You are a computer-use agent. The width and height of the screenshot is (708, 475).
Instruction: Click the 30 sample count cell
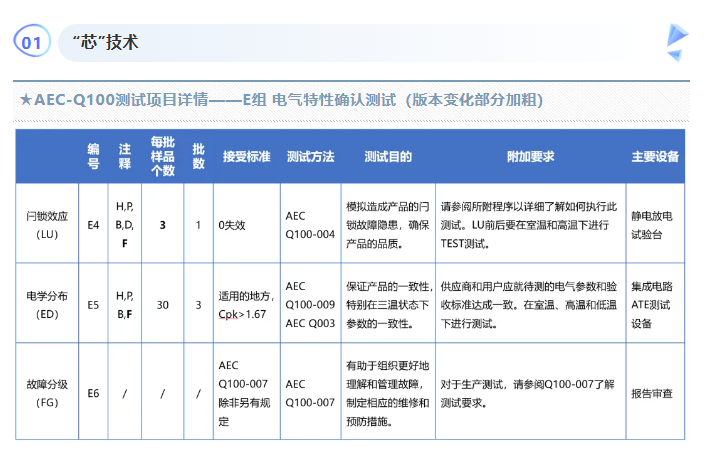pyautogui.click(x=163, y=305)
